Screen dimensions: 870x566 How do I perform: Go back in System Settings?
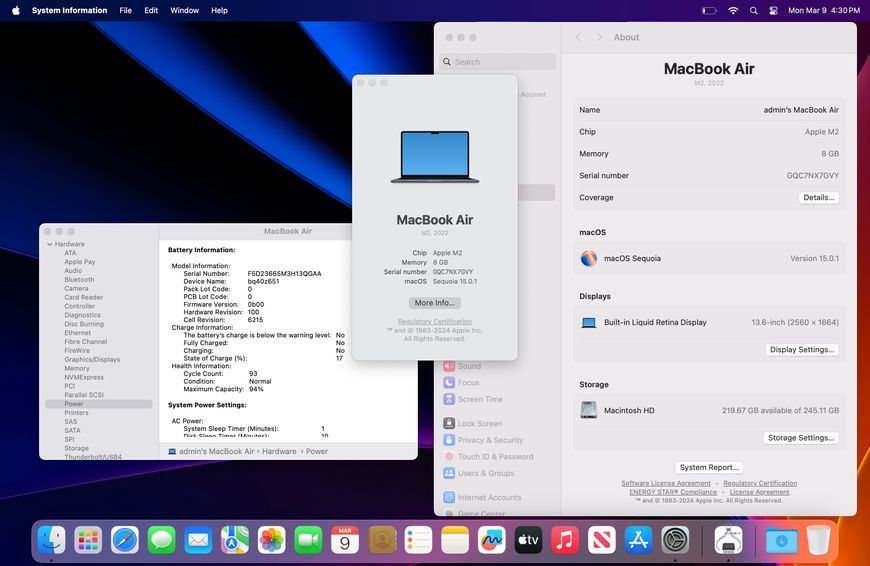578,37
